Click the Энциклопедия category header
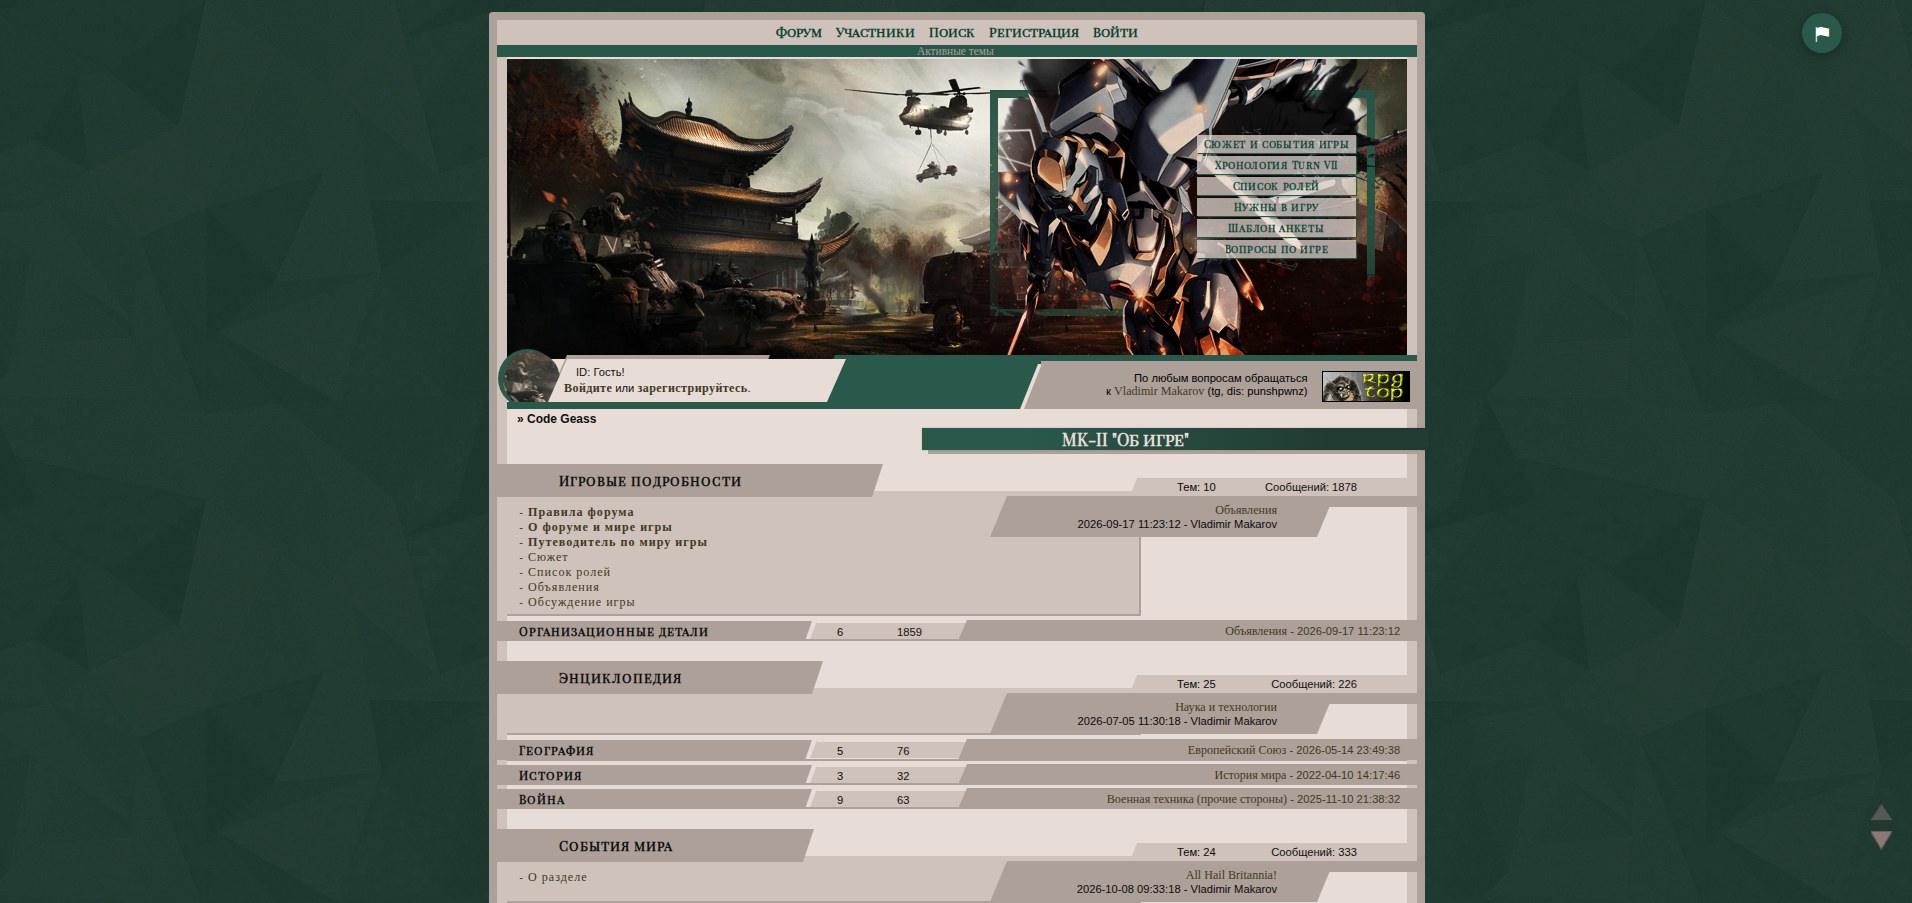 [620, 678]
